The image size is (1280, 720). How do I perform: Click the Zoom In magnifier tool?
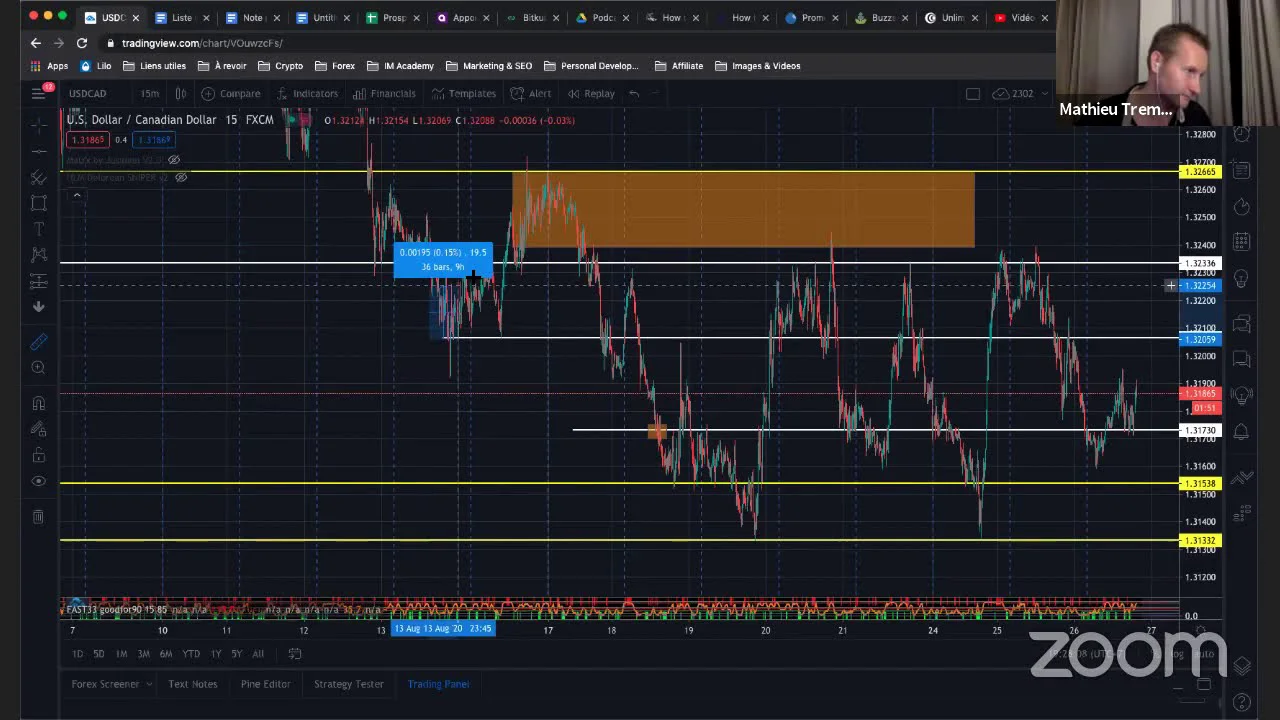(38, 368)
